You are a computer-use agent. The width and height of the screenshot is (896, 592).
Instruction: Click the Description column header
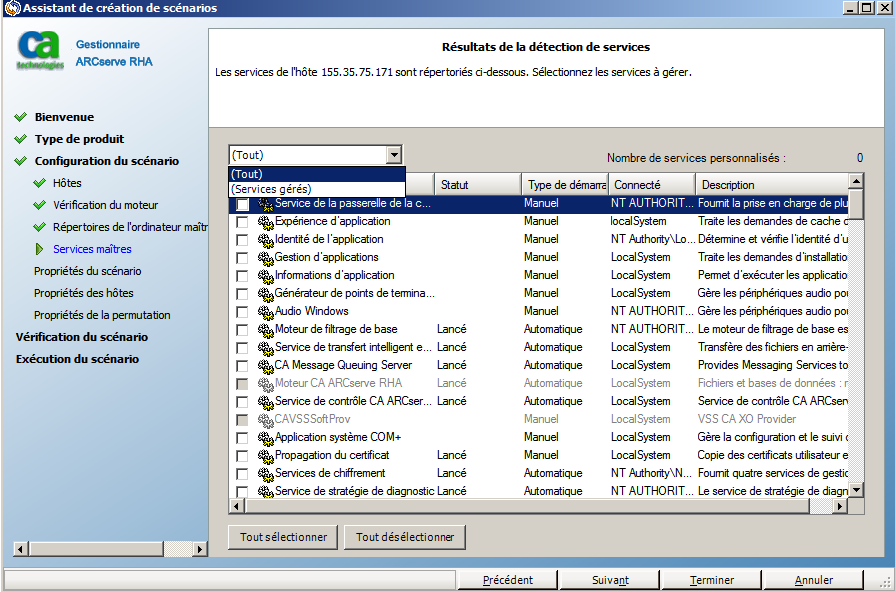(770, 185)
